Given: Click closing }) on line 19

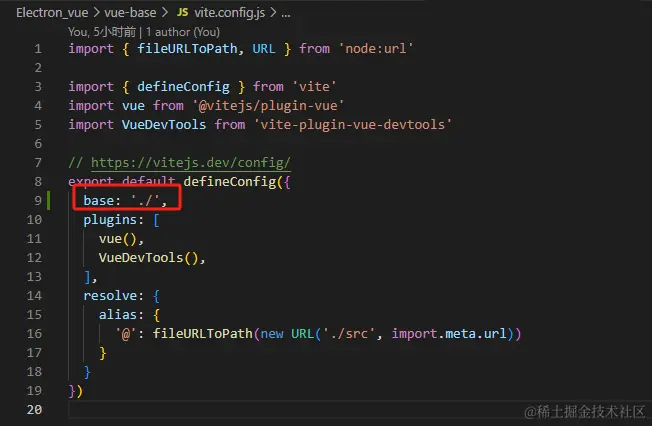Looking at the screenshot, I should (x=76, y=391).
